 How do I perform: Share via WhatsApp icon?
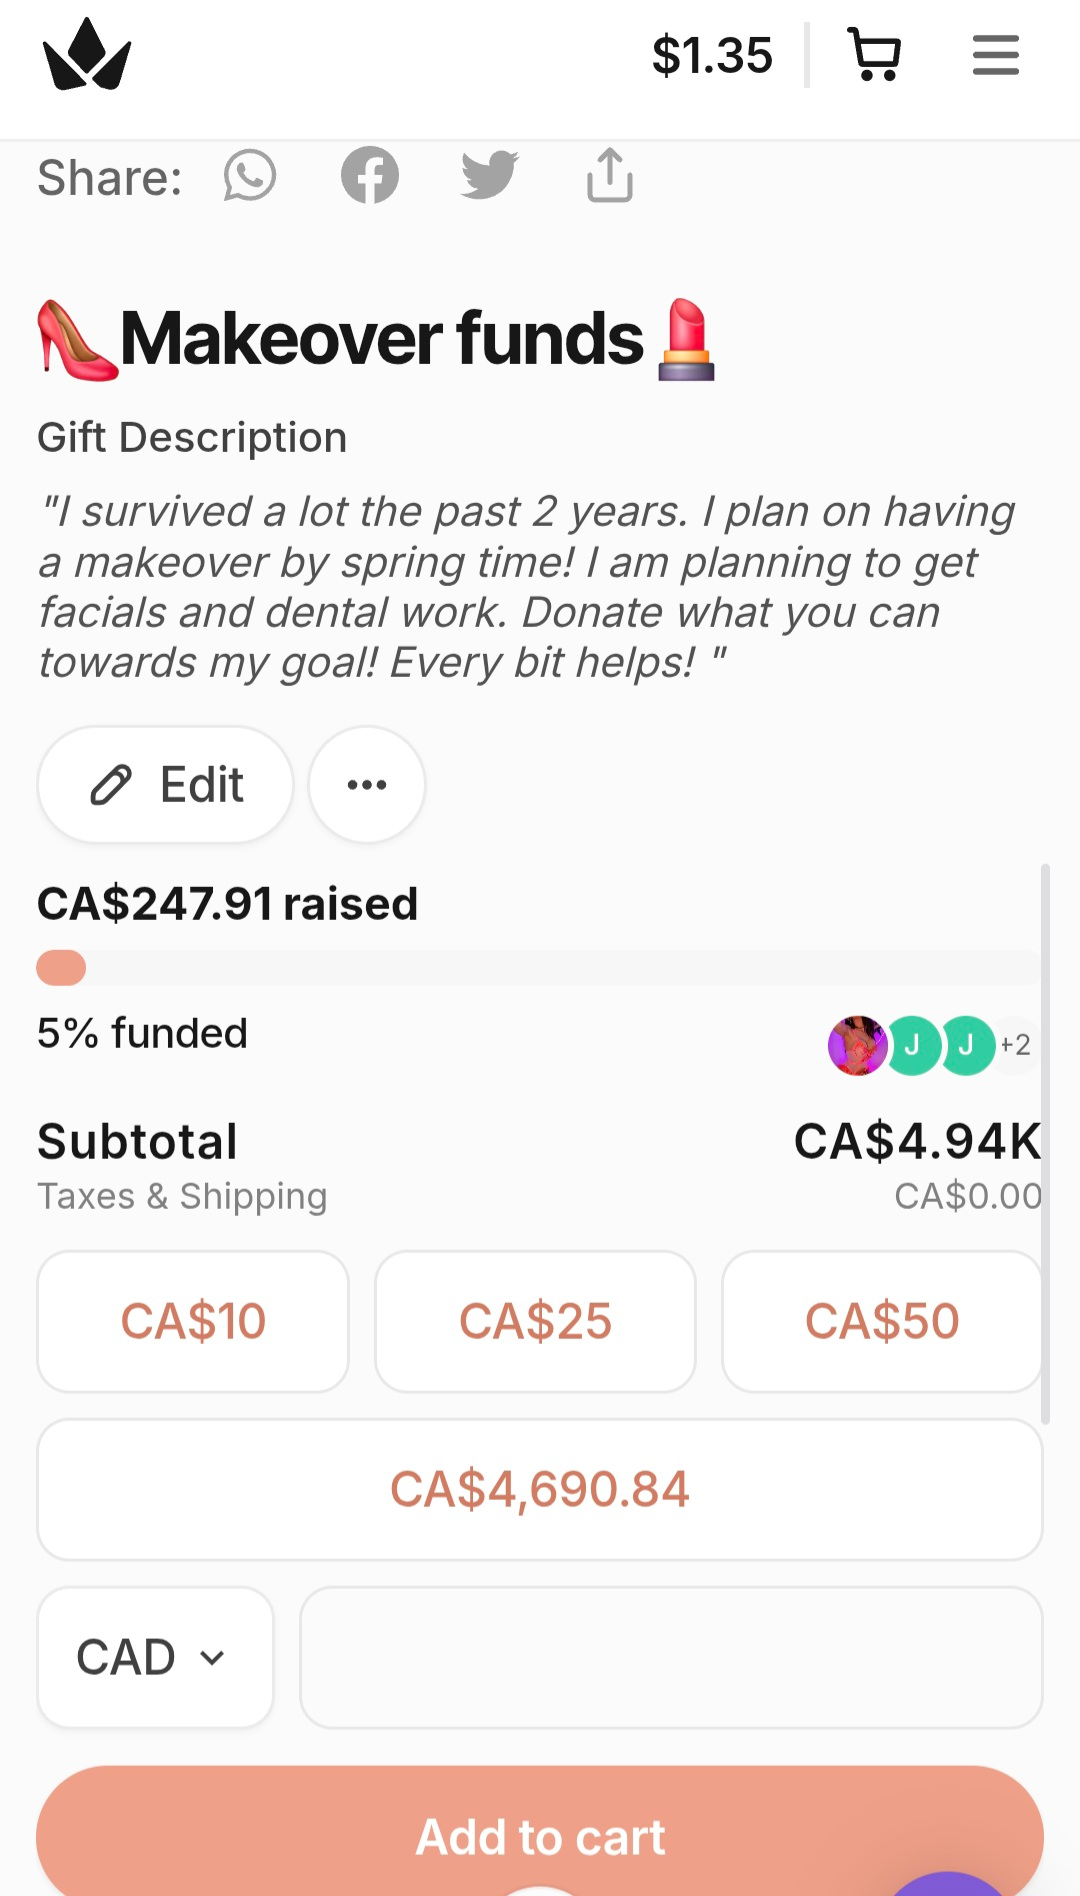[x=249, y=176]
